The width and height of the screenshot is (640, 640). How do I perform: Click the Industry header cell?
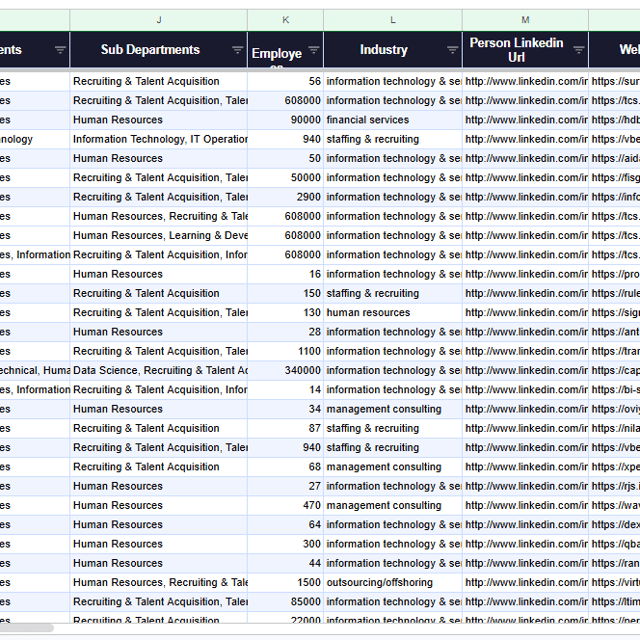coord(393,50)
